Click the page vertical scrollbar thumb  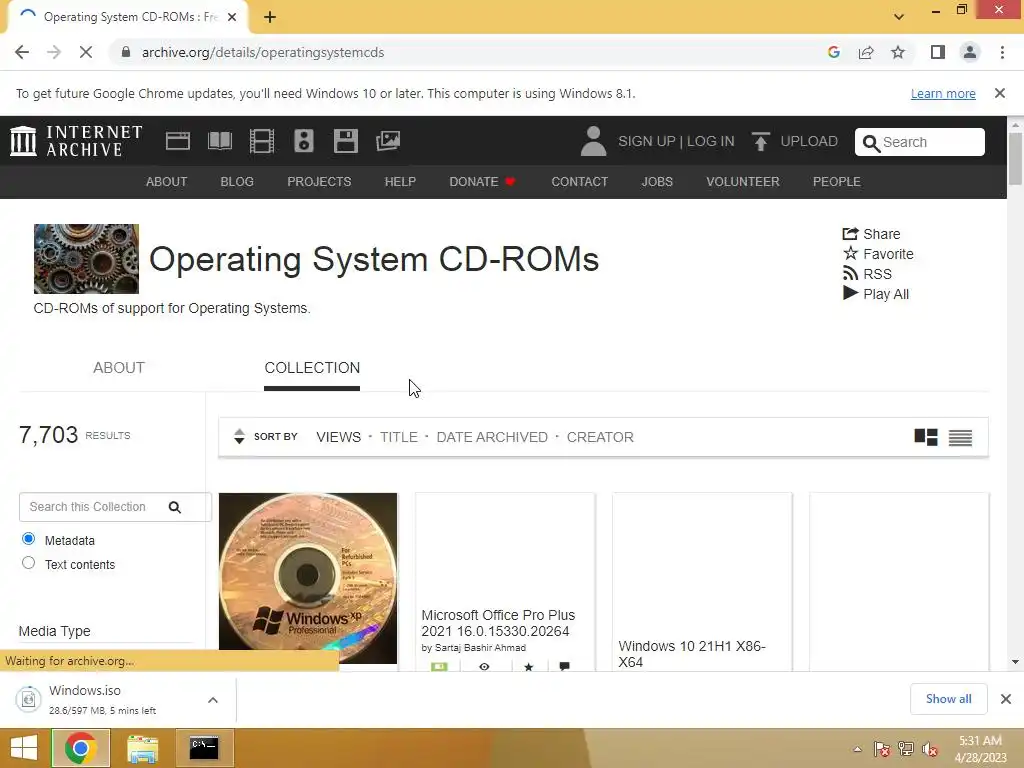pos(1015,159)
